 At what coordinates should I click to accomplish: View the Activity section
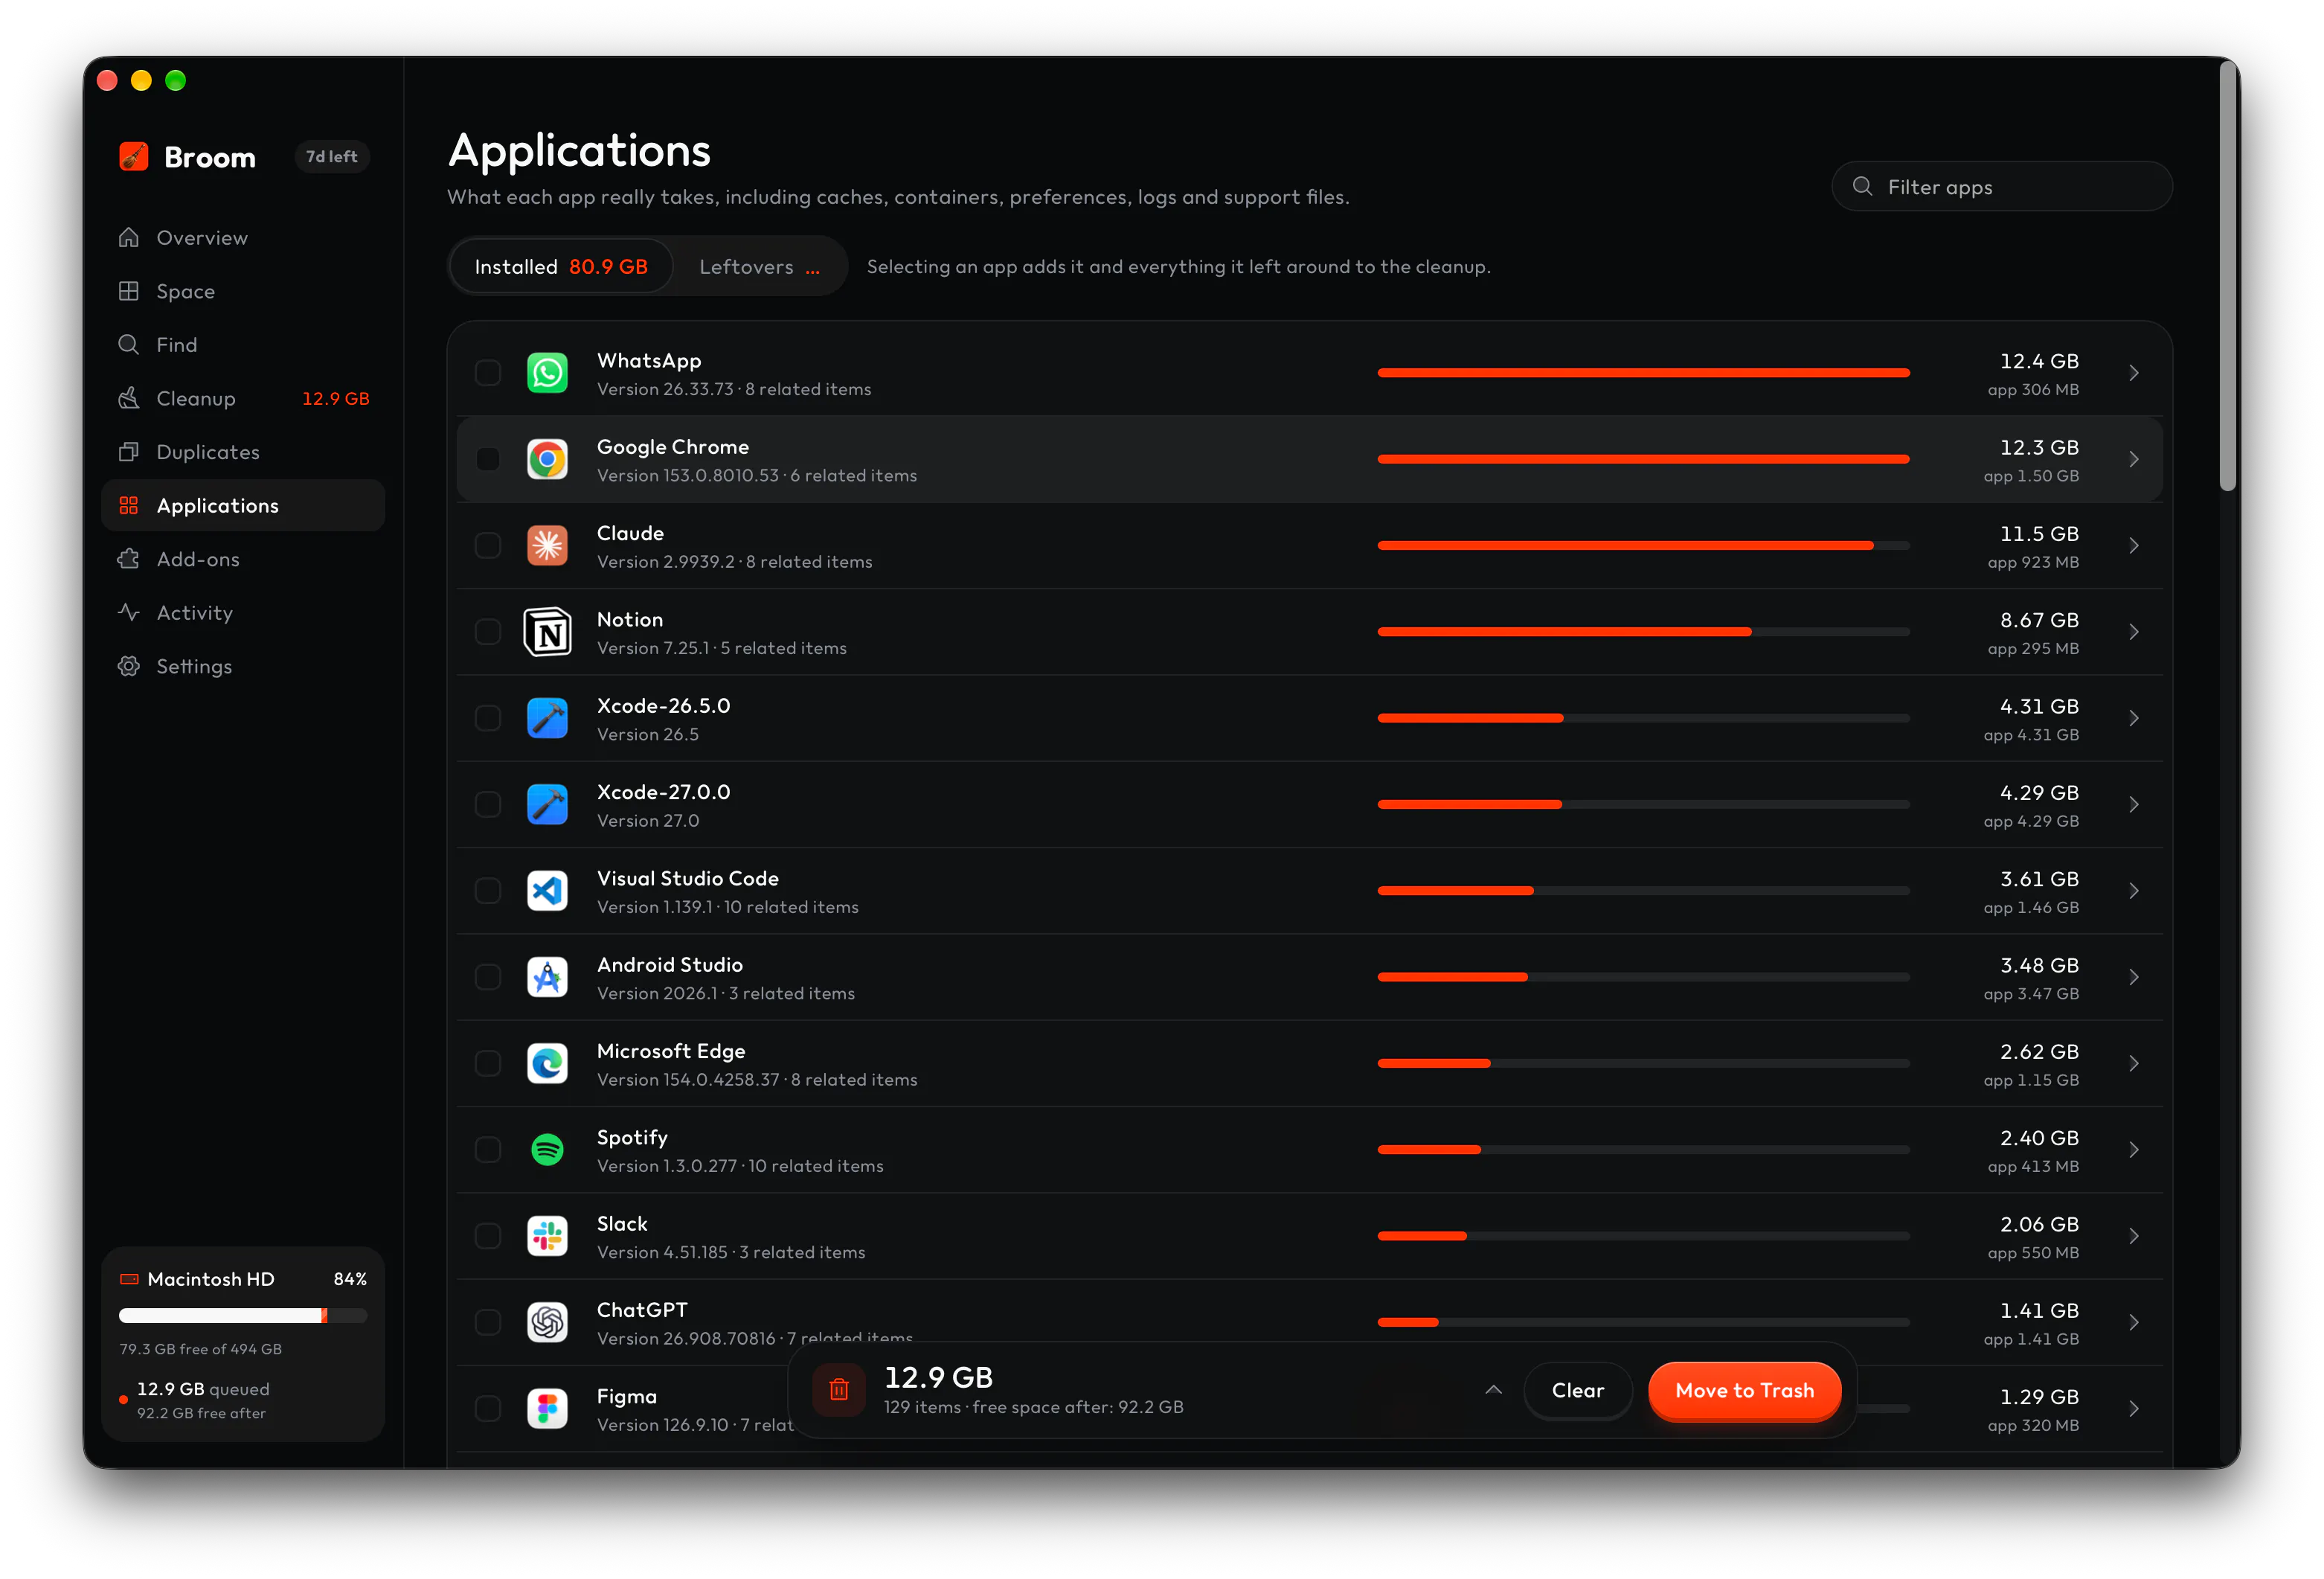(243, 613)
